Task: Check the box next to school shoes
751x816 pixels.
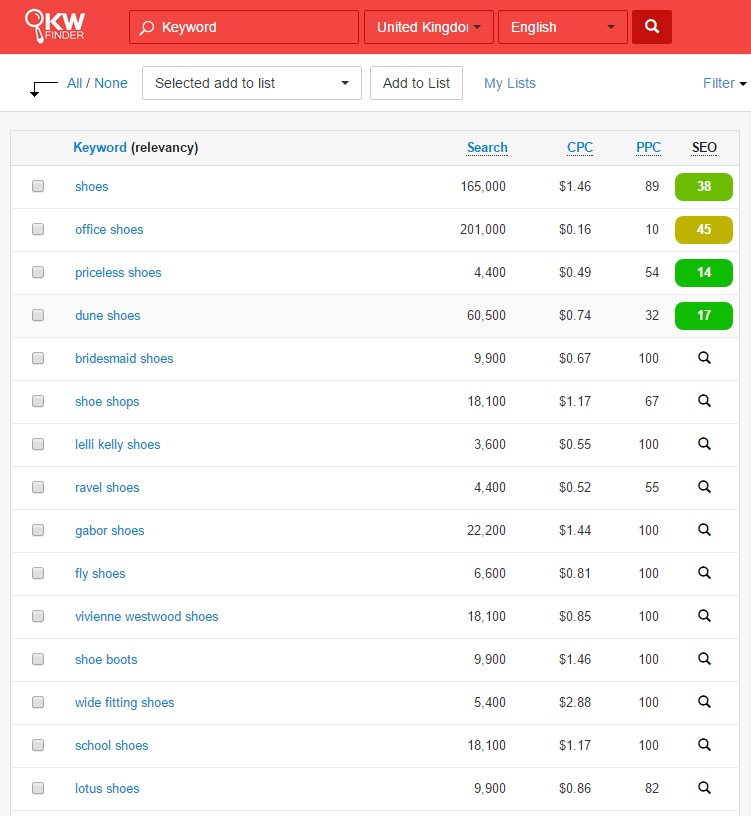Action: click(x=38, y=745)
